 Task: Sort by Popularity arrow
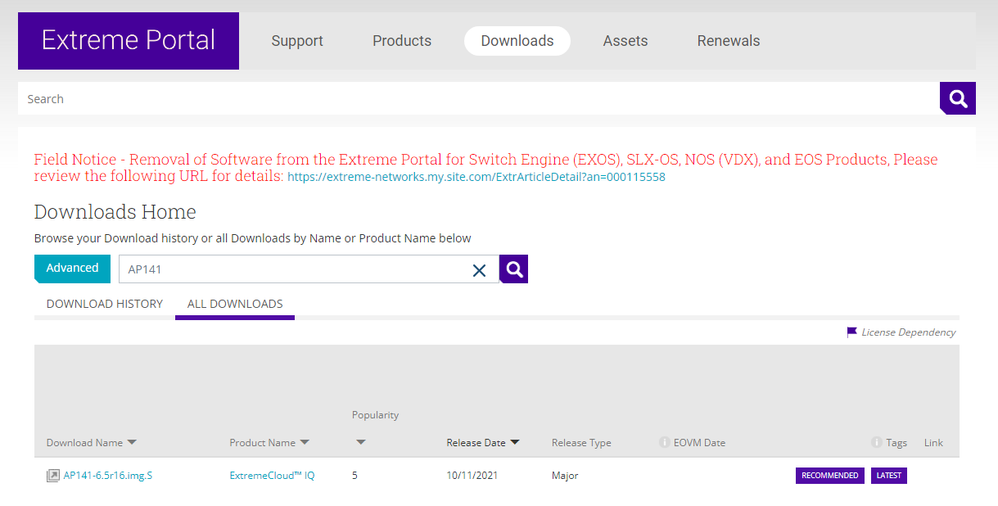(x=361, y=442)
